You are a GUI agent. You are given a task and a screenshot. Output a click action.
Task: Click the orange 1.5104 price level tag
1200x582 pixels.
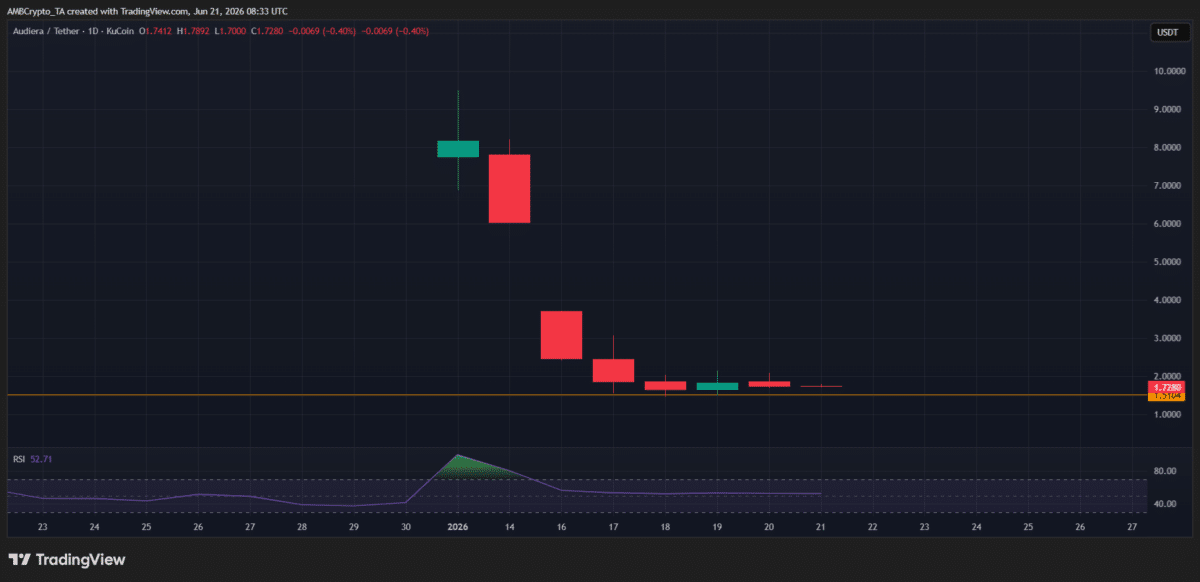[x=1167, y=396]
